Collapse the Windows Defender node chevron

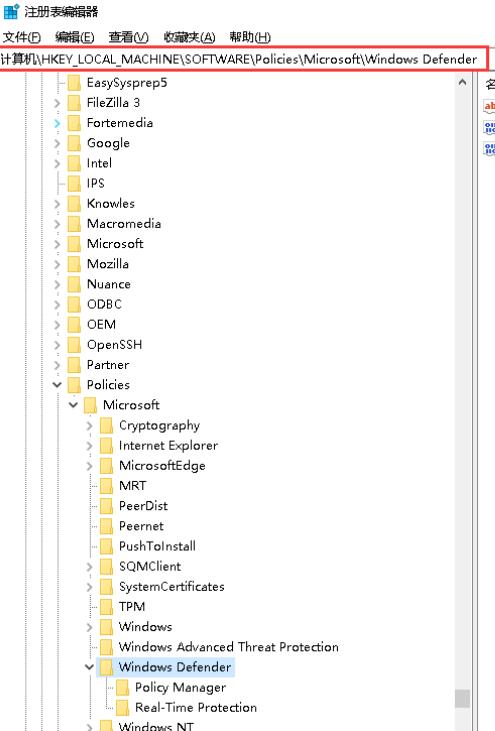89,667
